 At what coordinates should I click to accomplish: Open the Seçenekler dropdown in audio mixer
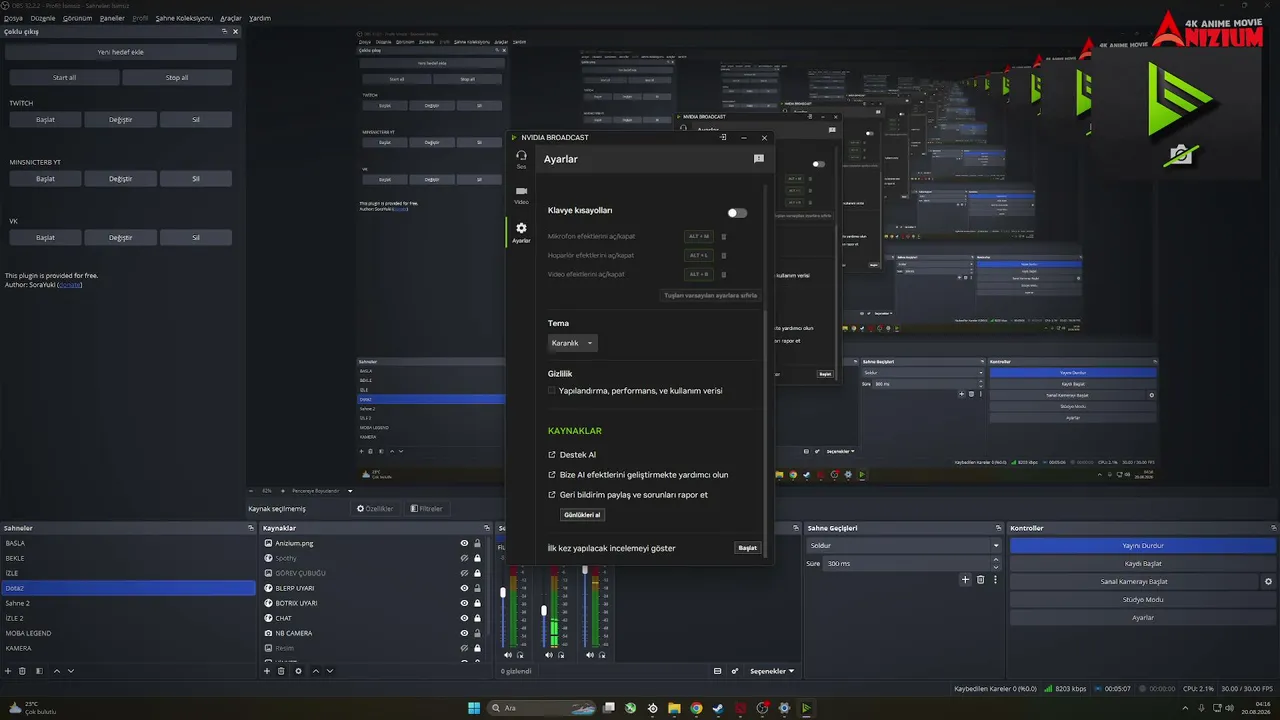coord(772,671)
